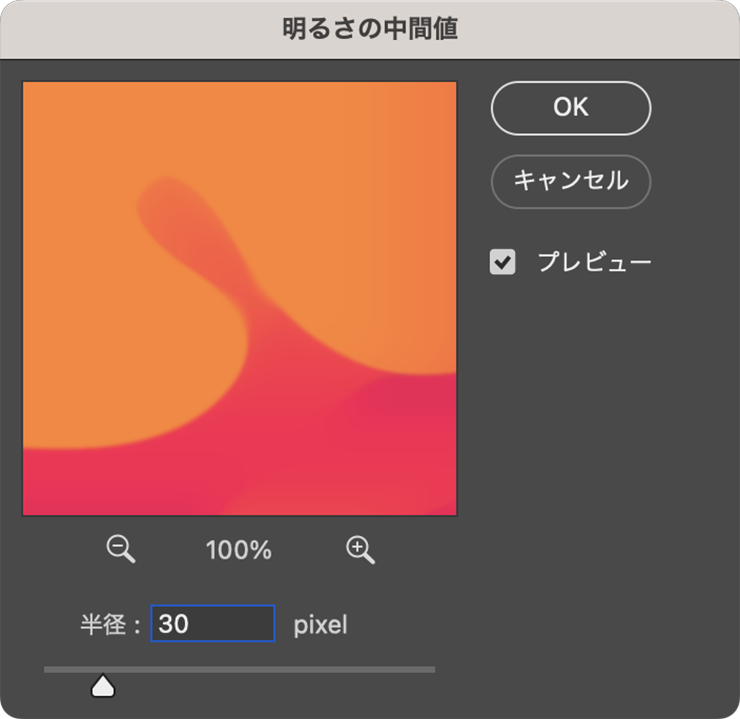Click the pink region in preview image
This screenshot has width=740, height=719.
150,480
